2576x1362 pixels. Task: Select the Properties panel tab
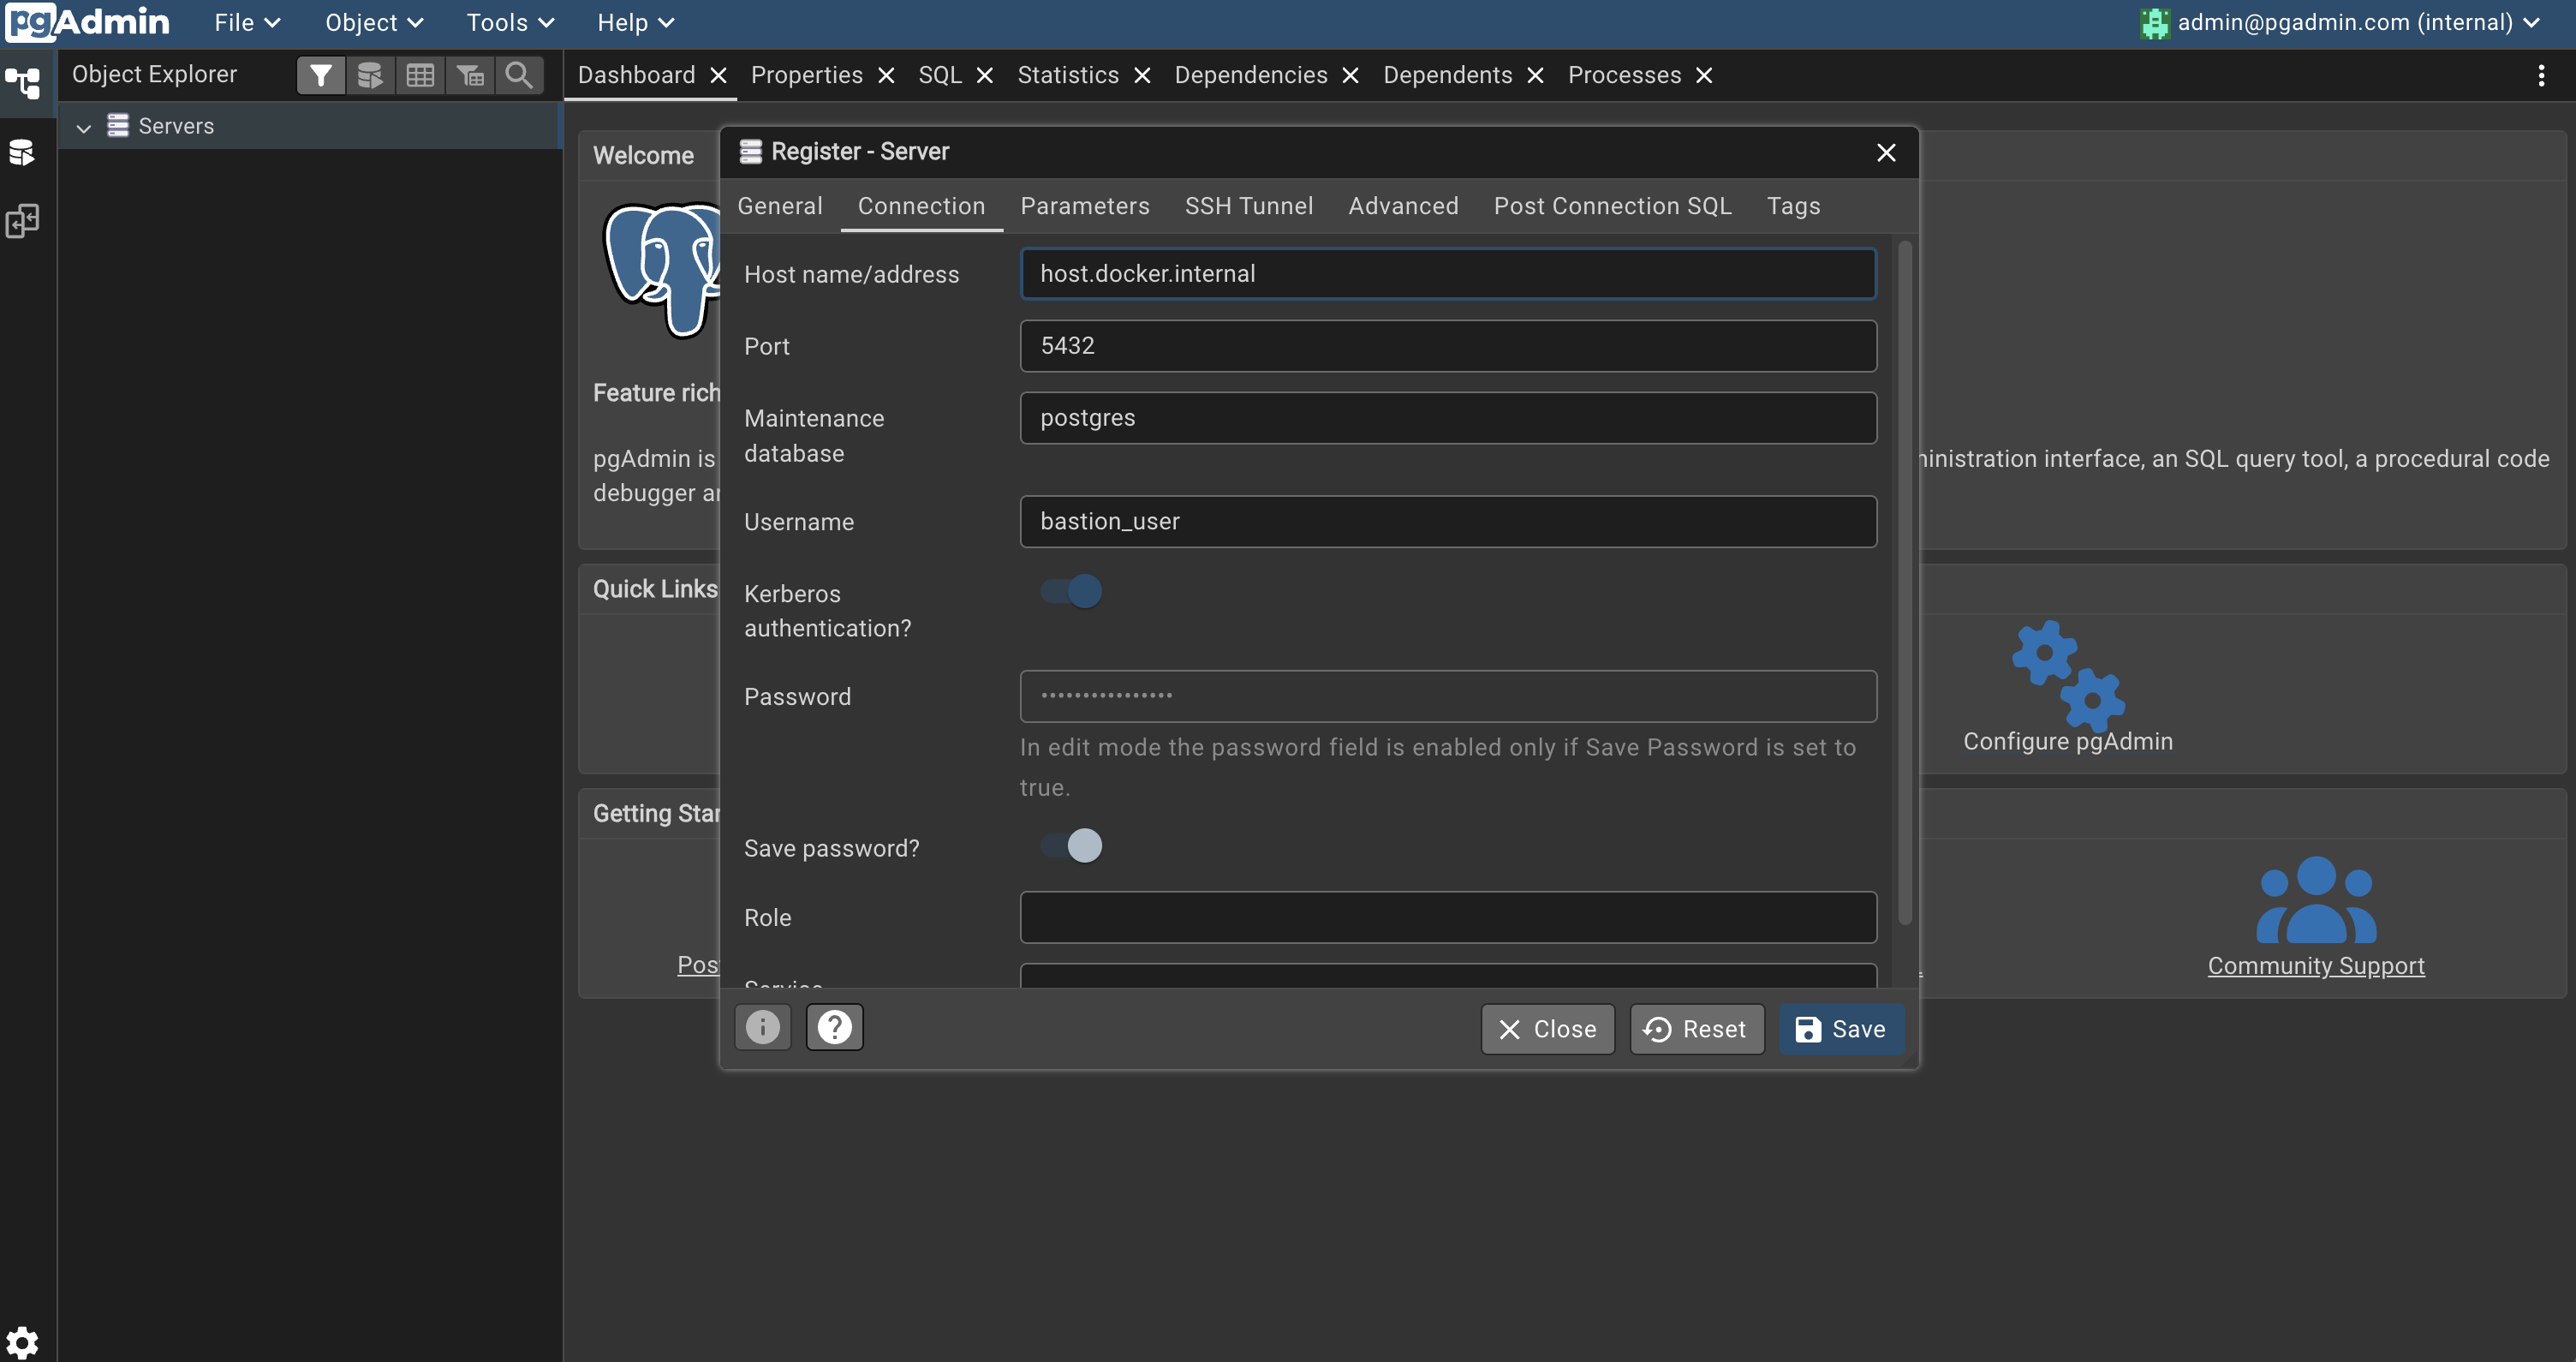[807, 76]
